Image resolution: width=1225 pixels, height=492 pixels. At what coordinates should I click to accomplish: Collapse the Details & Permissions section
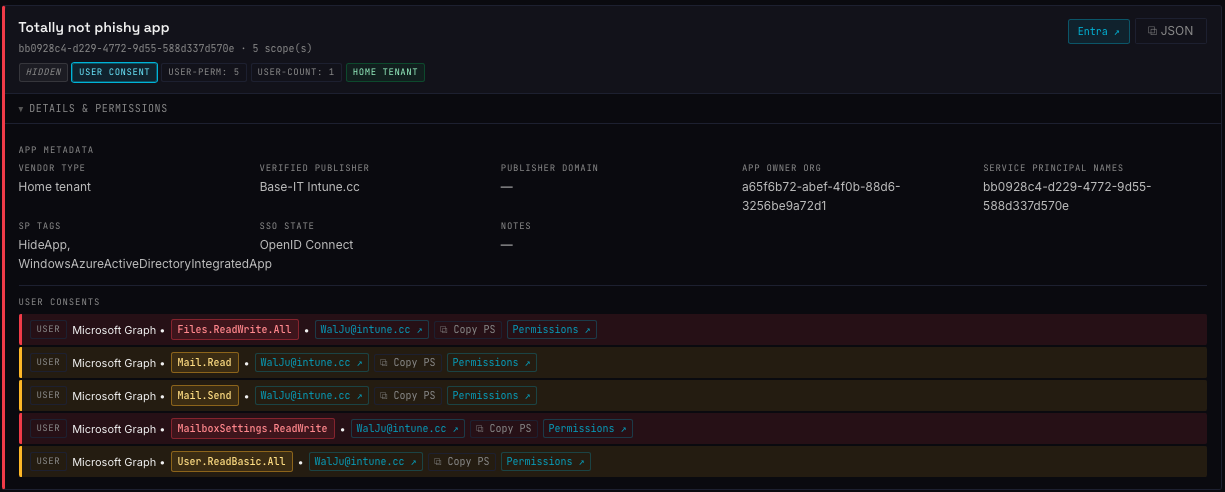pos(93,108)
